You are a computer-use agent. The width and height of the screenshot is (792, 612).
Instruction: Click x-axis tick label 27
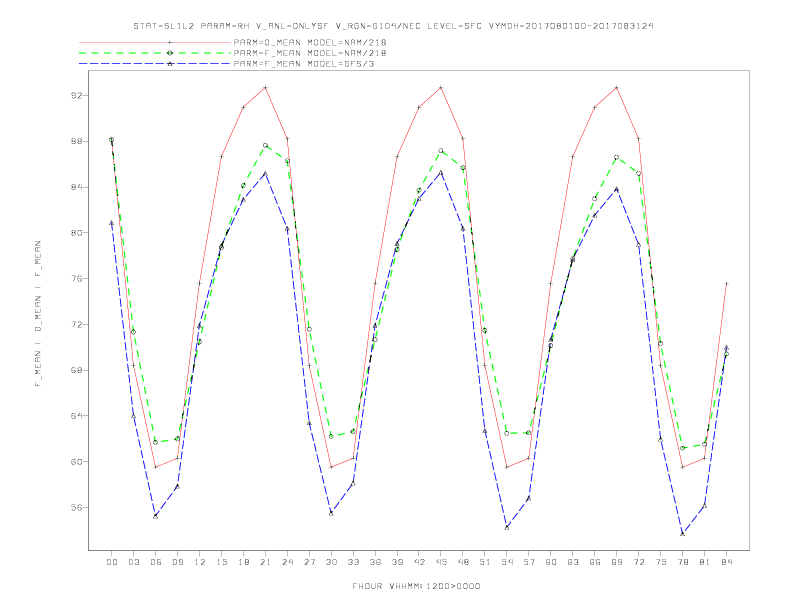[309, 562]
